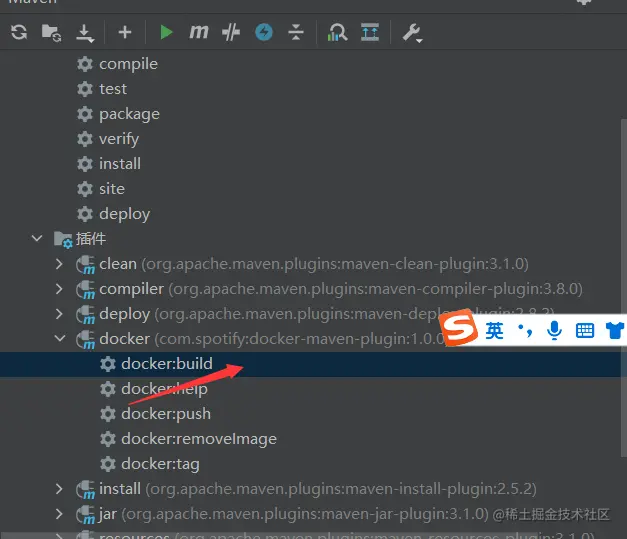Select the 插件 folder node
This screenshot has height=539, width=627.
(91, 239)
